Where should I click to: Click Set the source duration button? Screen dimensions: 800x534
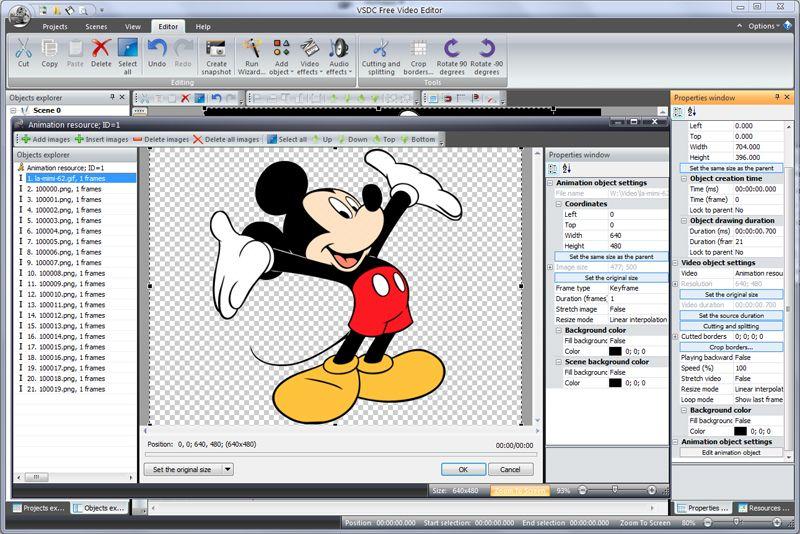[731, 316]
